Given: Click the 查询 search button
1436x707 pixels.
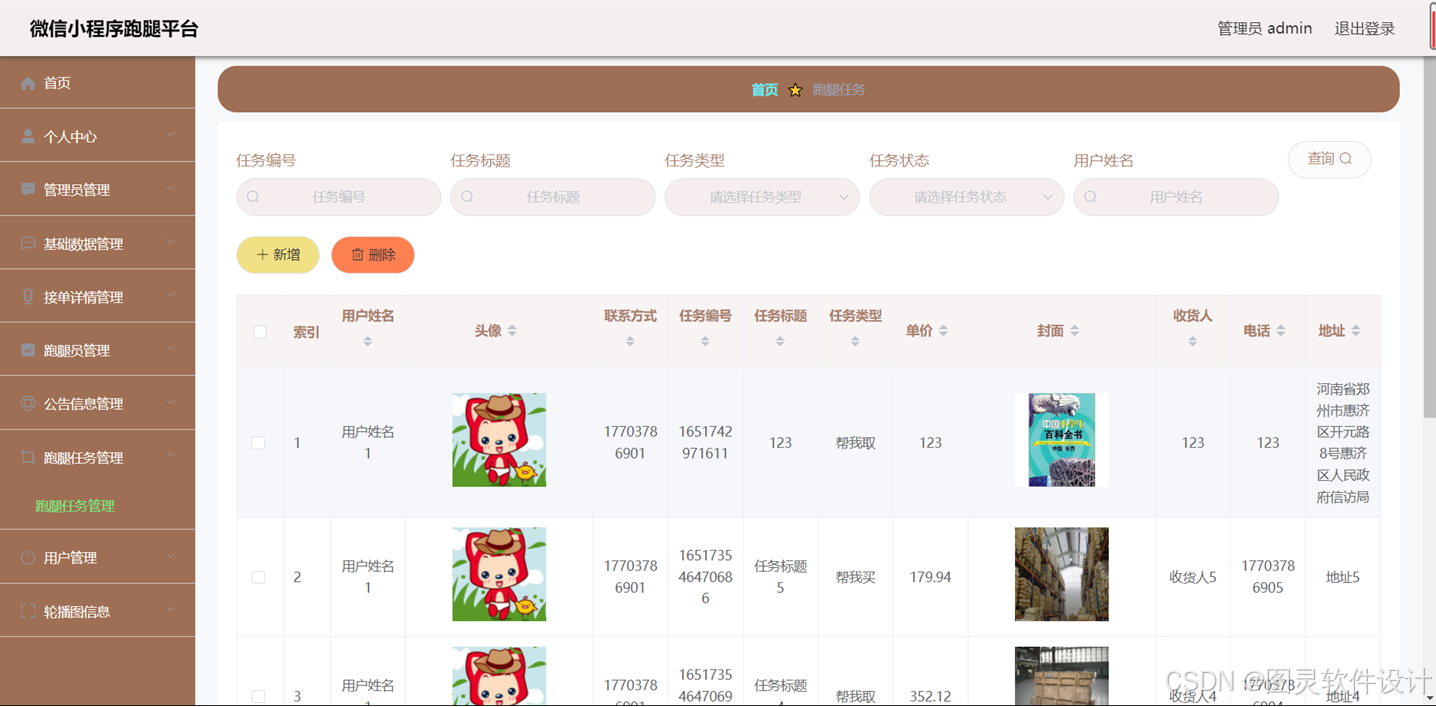Looking at the screenshot, I should 1329,159.
